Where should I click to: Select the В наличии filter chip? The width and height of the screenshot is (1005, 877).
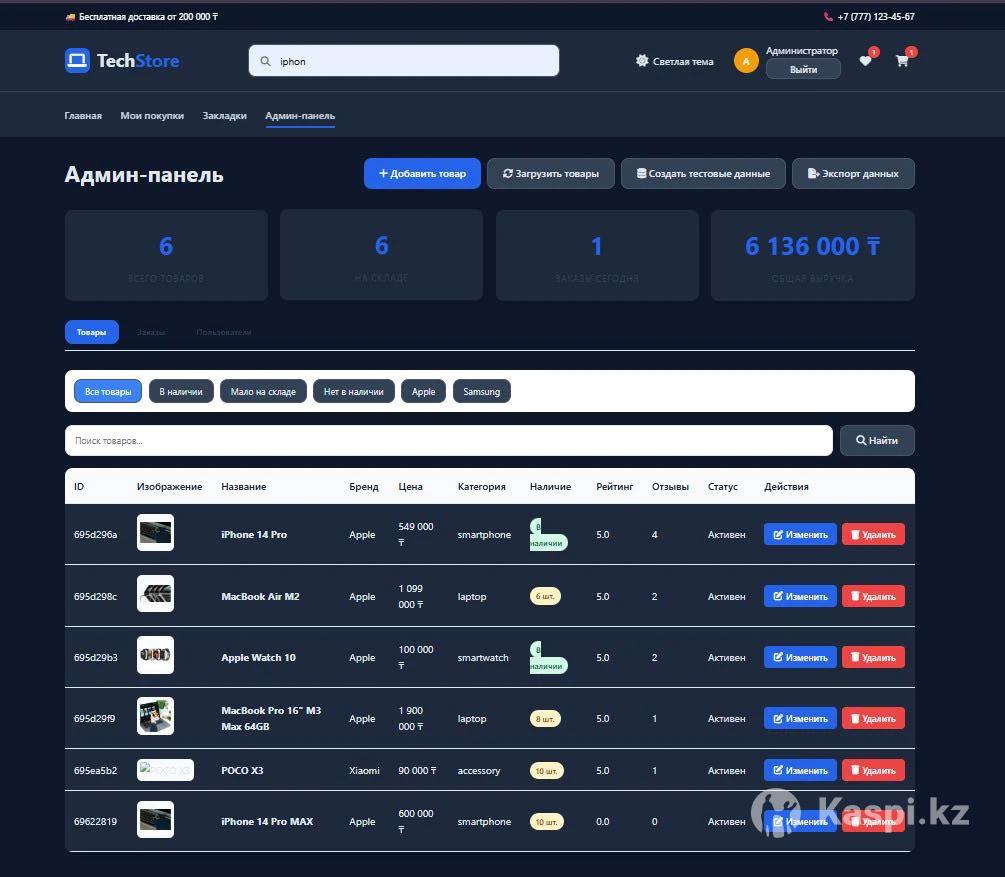[x=181, y=391]
